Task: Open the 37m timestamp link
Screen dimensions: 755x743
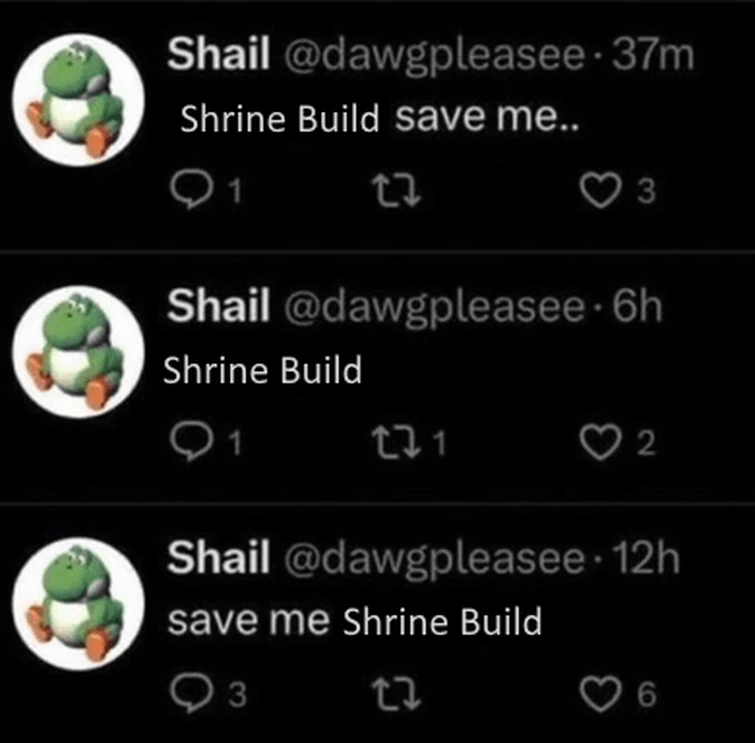Action: (653, 55)
